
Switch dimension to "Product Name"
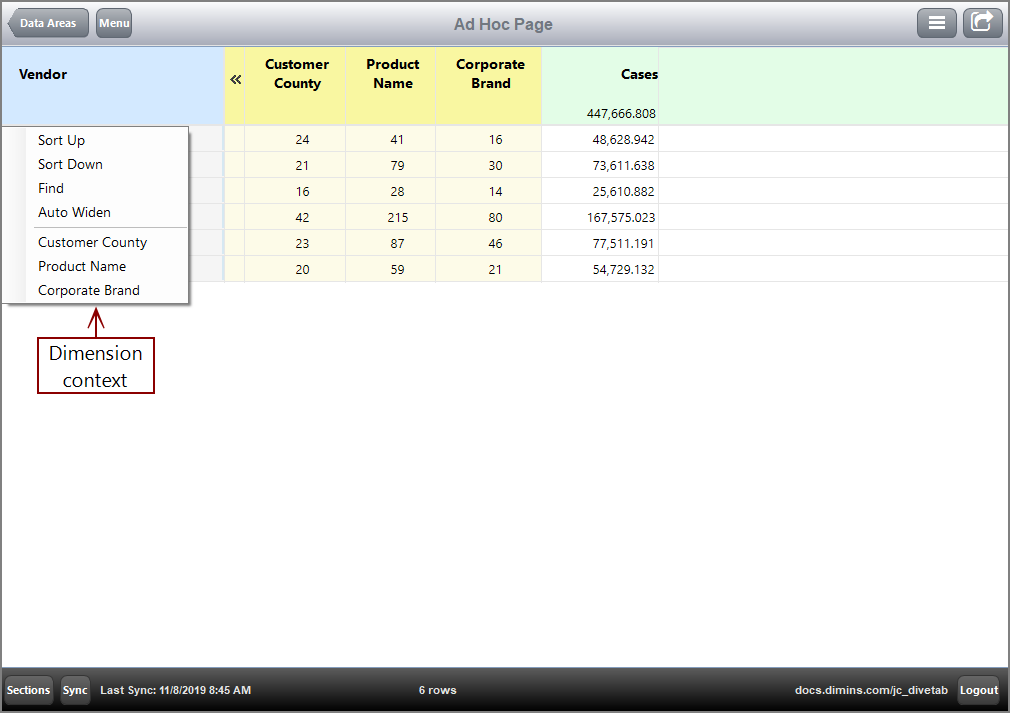pos(82,266)
